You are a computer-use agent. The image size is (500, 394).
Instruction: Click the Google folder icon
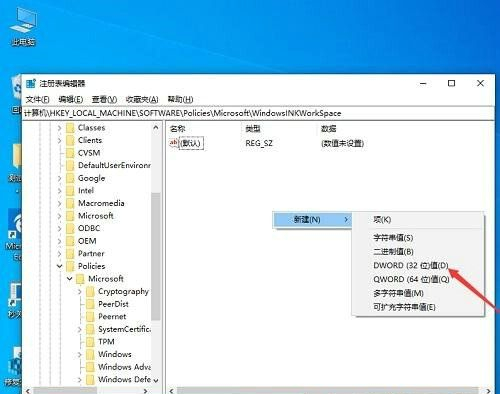(70, 178)
